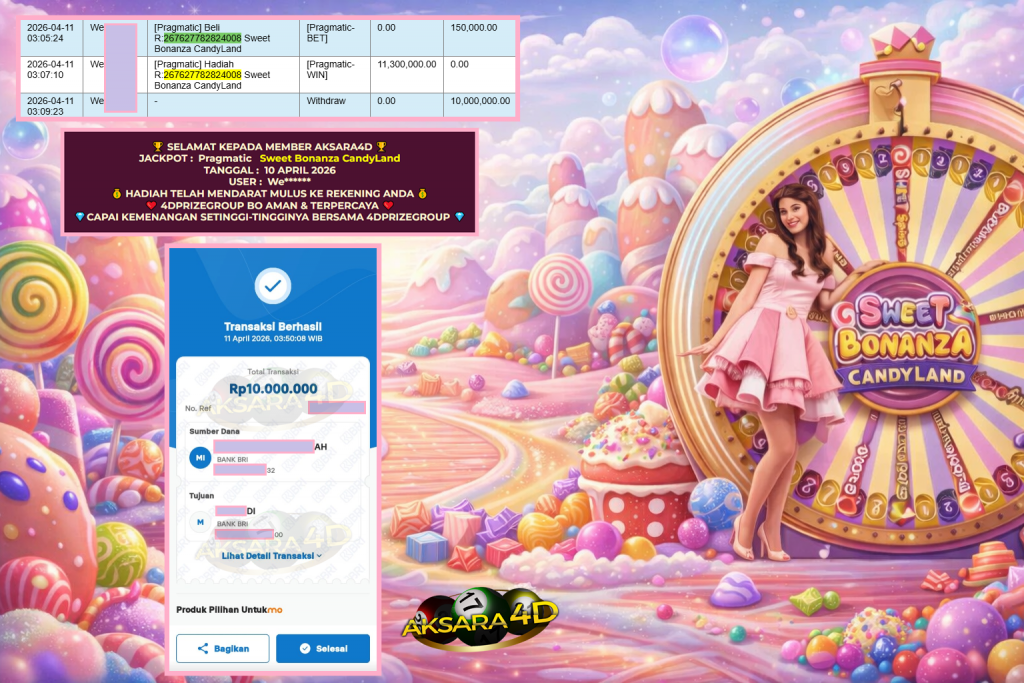Click the Rp10.000.000 total amount display

(x=272, y=387)
